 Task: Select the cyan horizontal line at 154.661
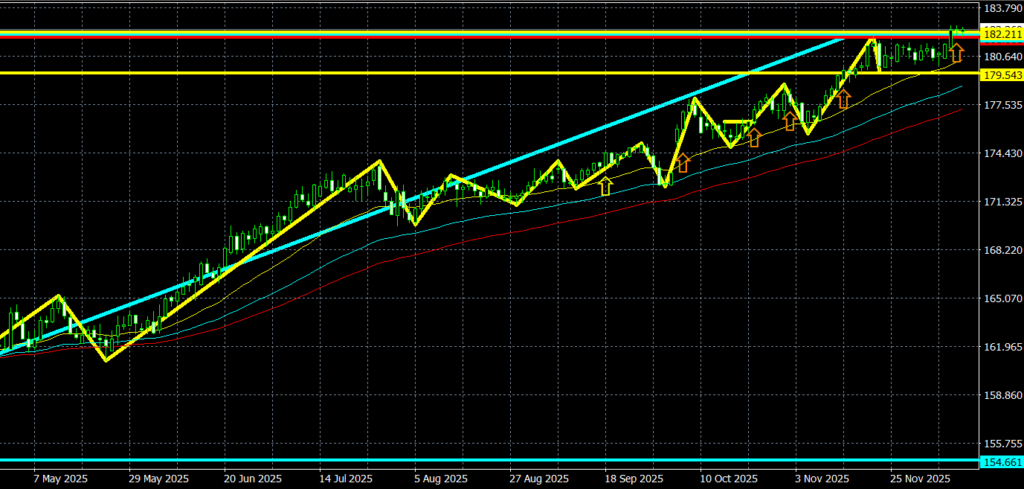point(400,461)
